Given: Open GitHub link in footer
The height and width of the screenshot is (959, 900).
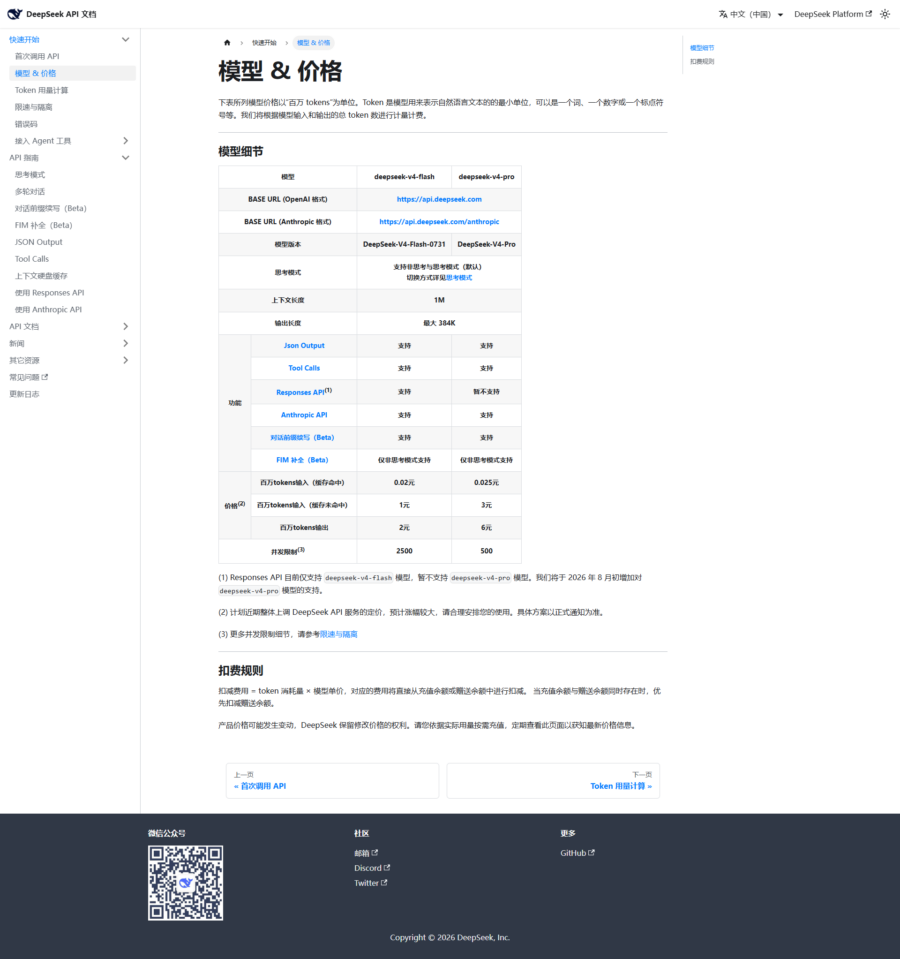Looking at the screenshot, I should coord(577,853).
